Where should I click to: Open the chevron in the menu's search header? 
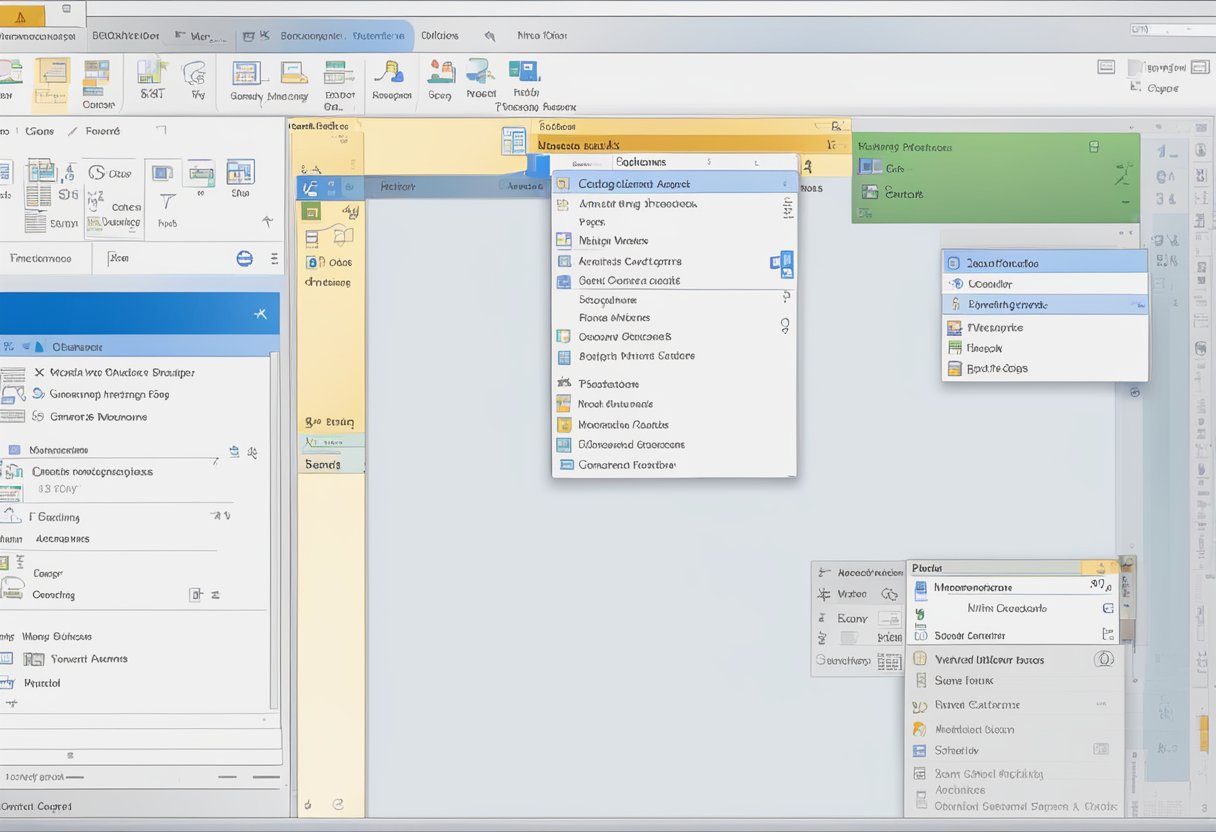coord(708,161)
